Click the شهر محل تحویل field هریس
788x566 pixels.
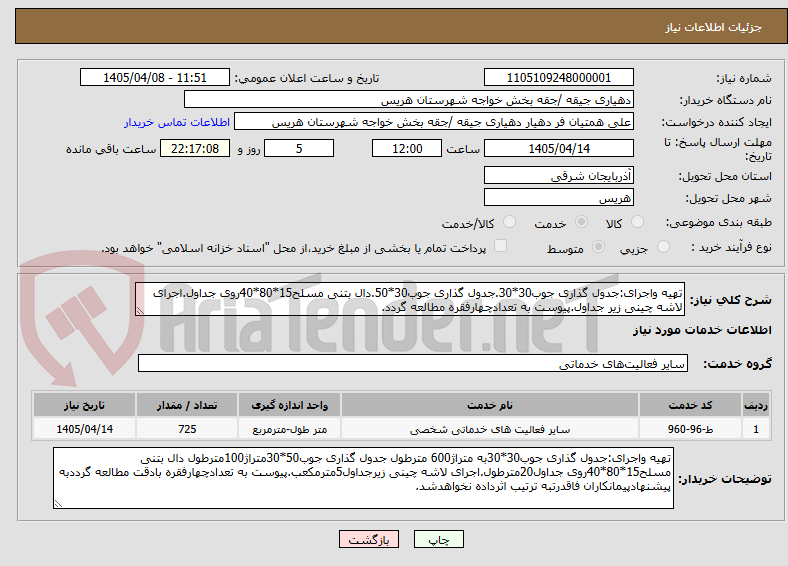(558, 197)
